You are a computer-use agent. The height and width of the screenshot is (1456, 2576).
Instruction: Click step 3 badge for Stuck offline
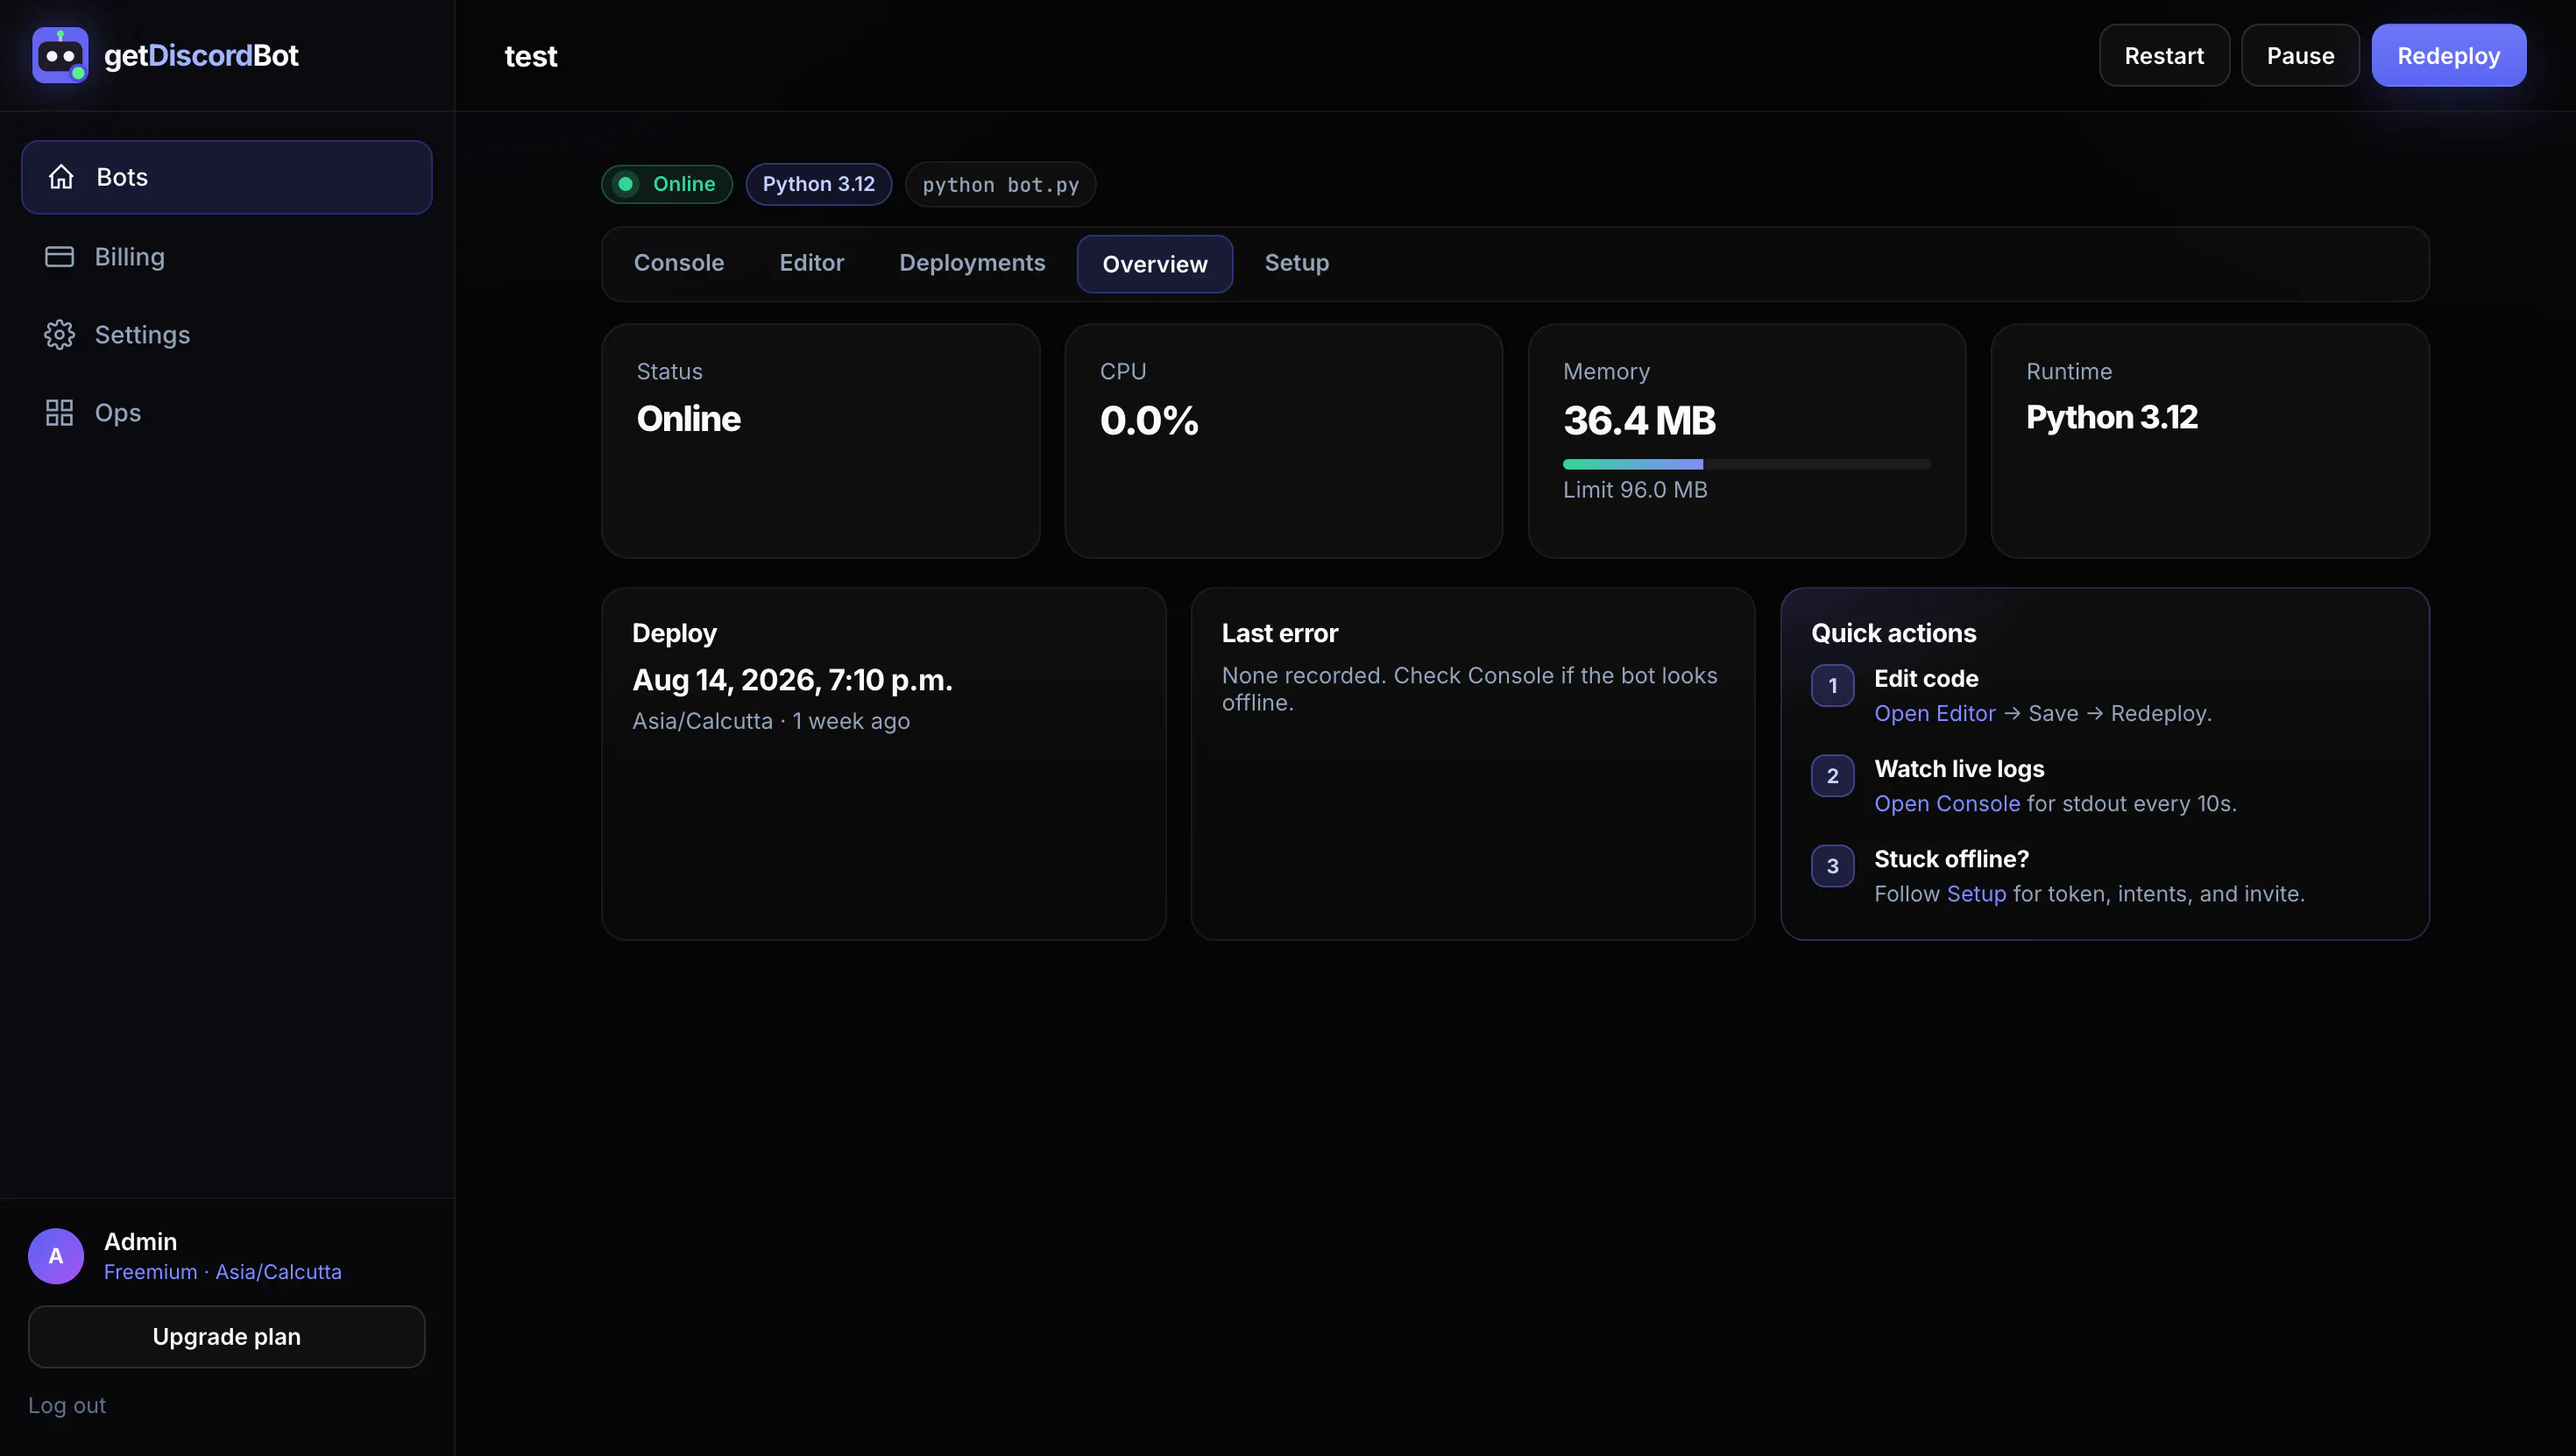point(1832,866)
